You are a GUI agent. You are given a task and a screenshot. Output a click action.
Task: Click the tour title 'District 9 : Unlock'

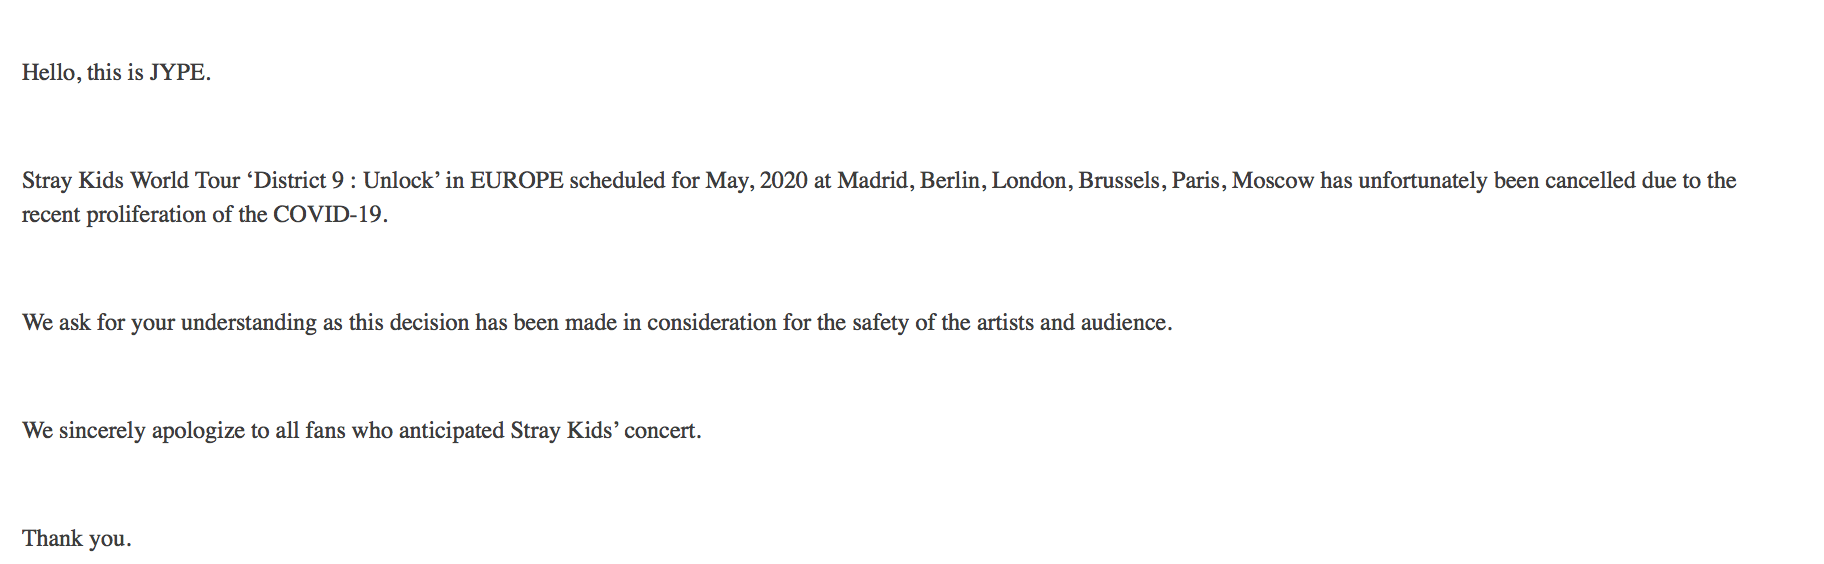click(x=344, y=181)
